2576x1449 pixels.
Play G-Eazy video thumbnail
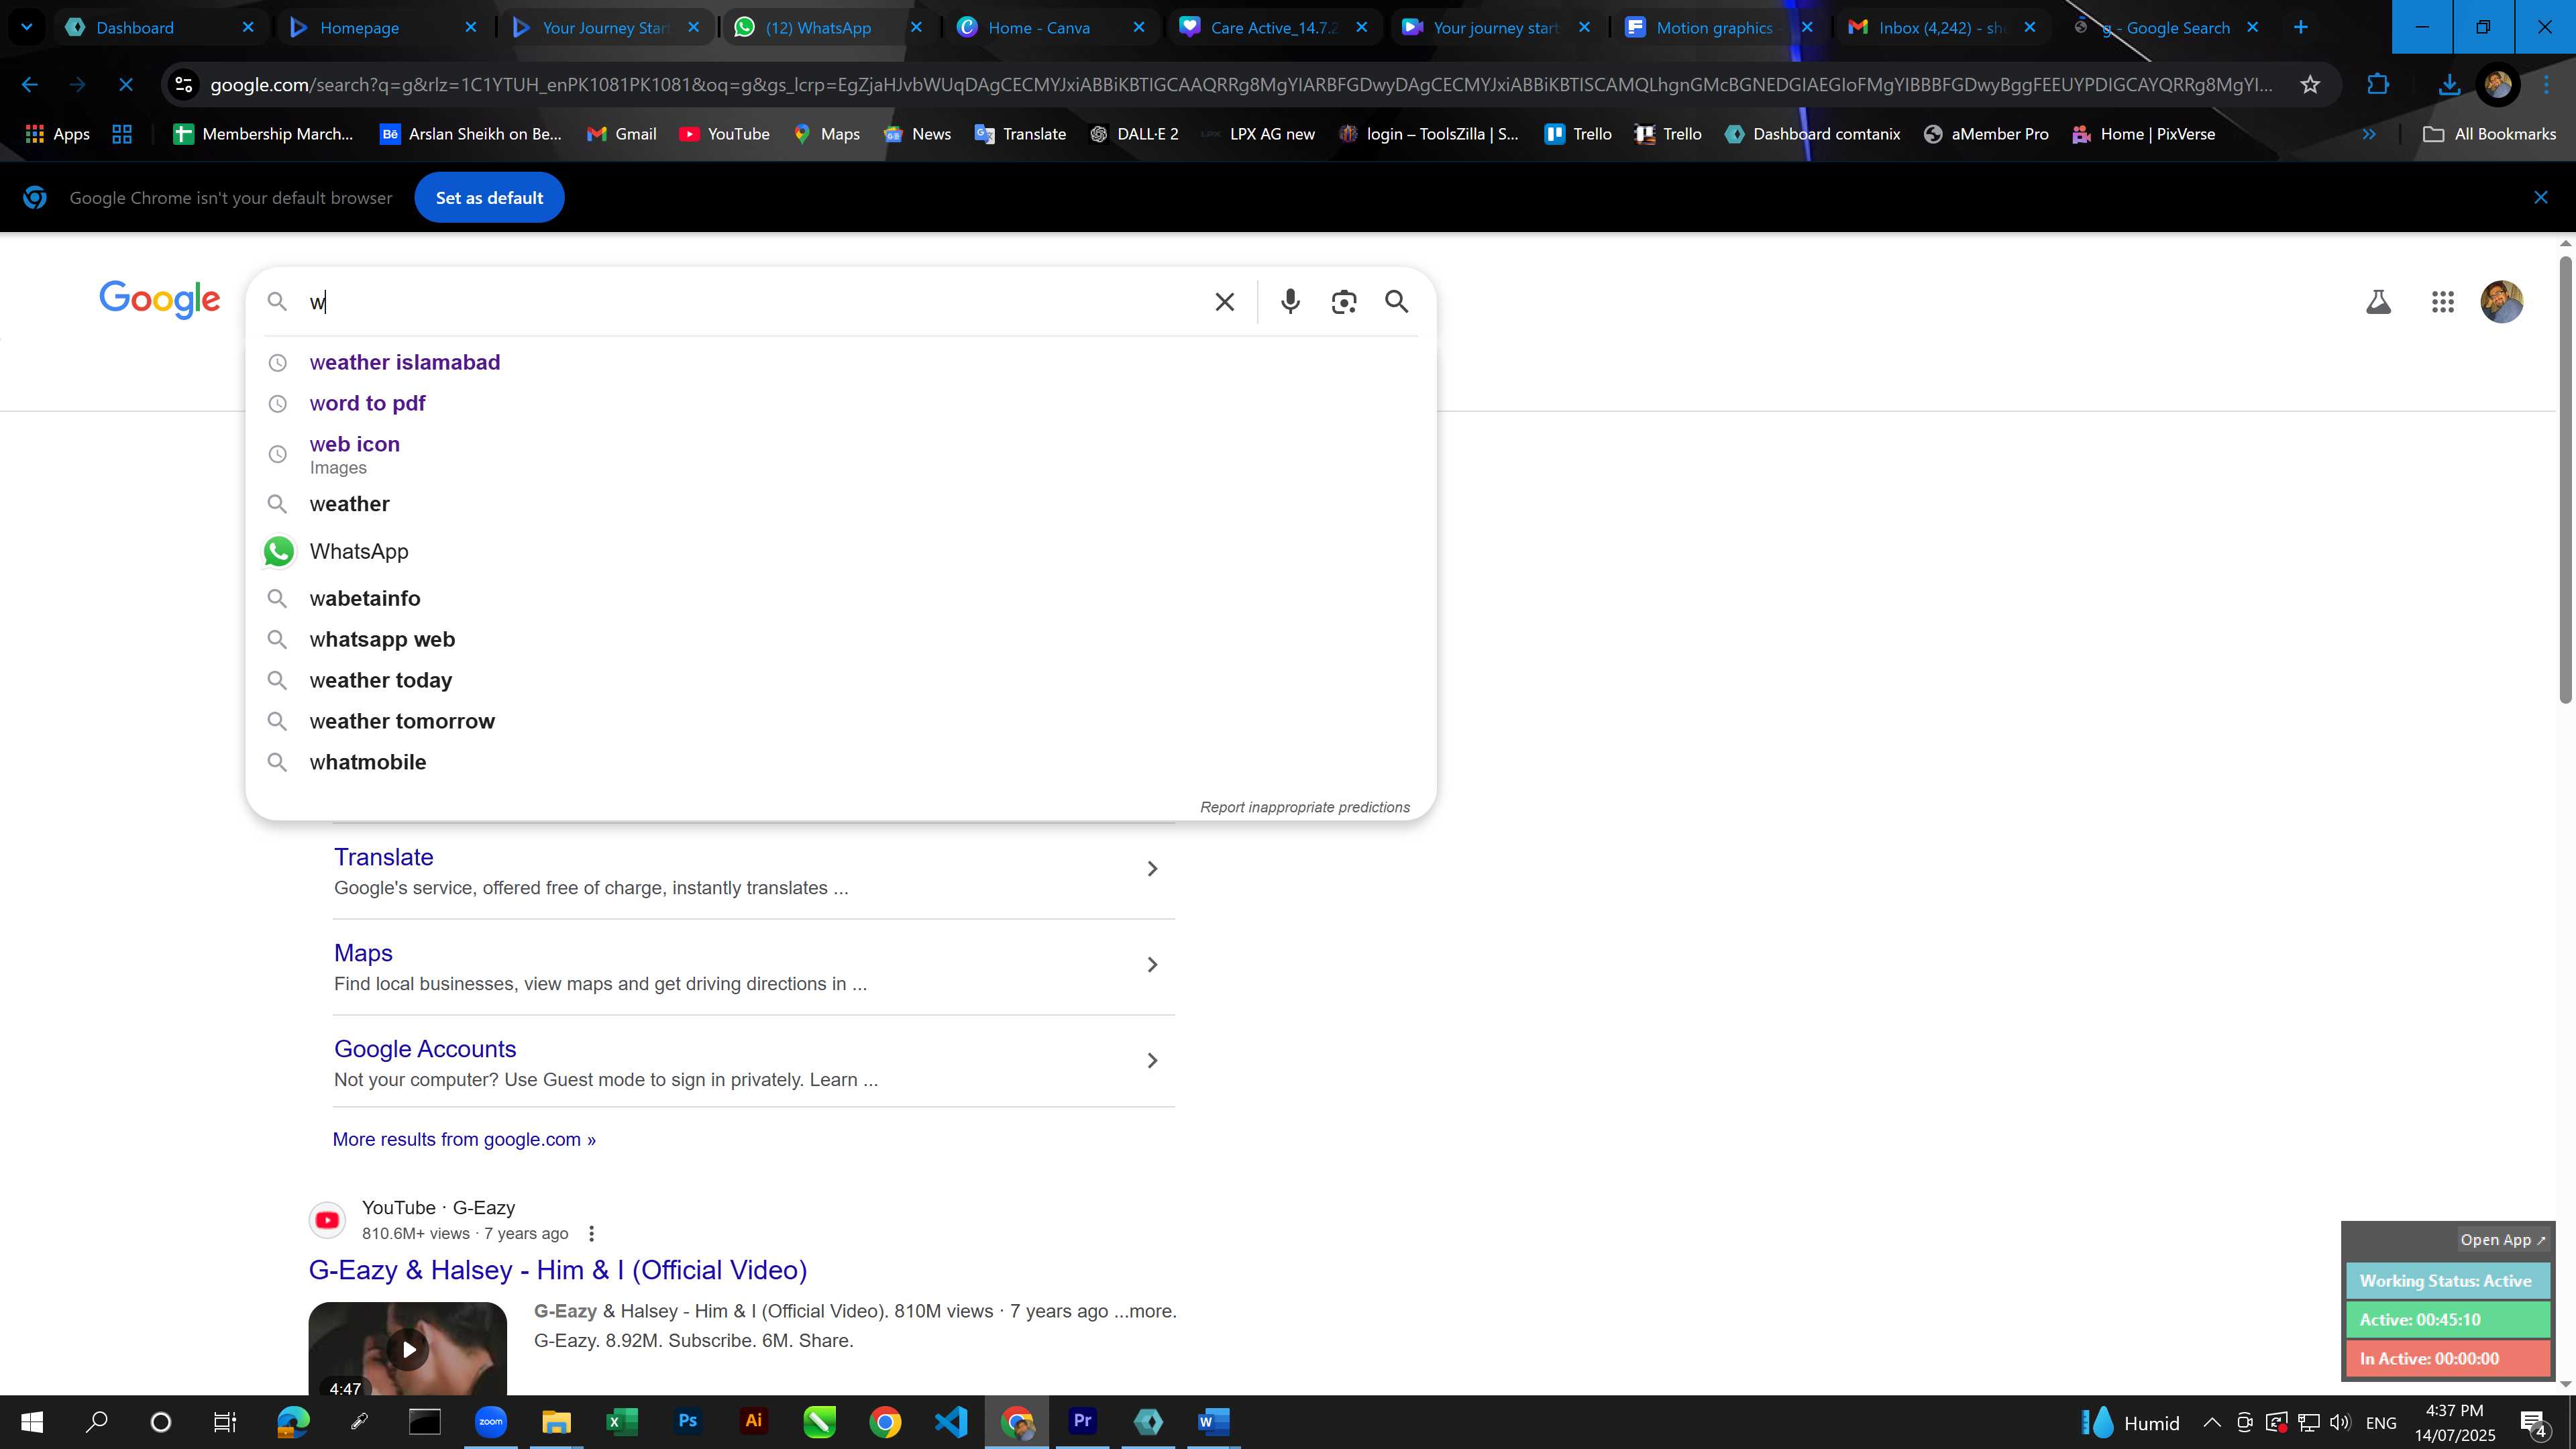click(x=408, y=1349)
